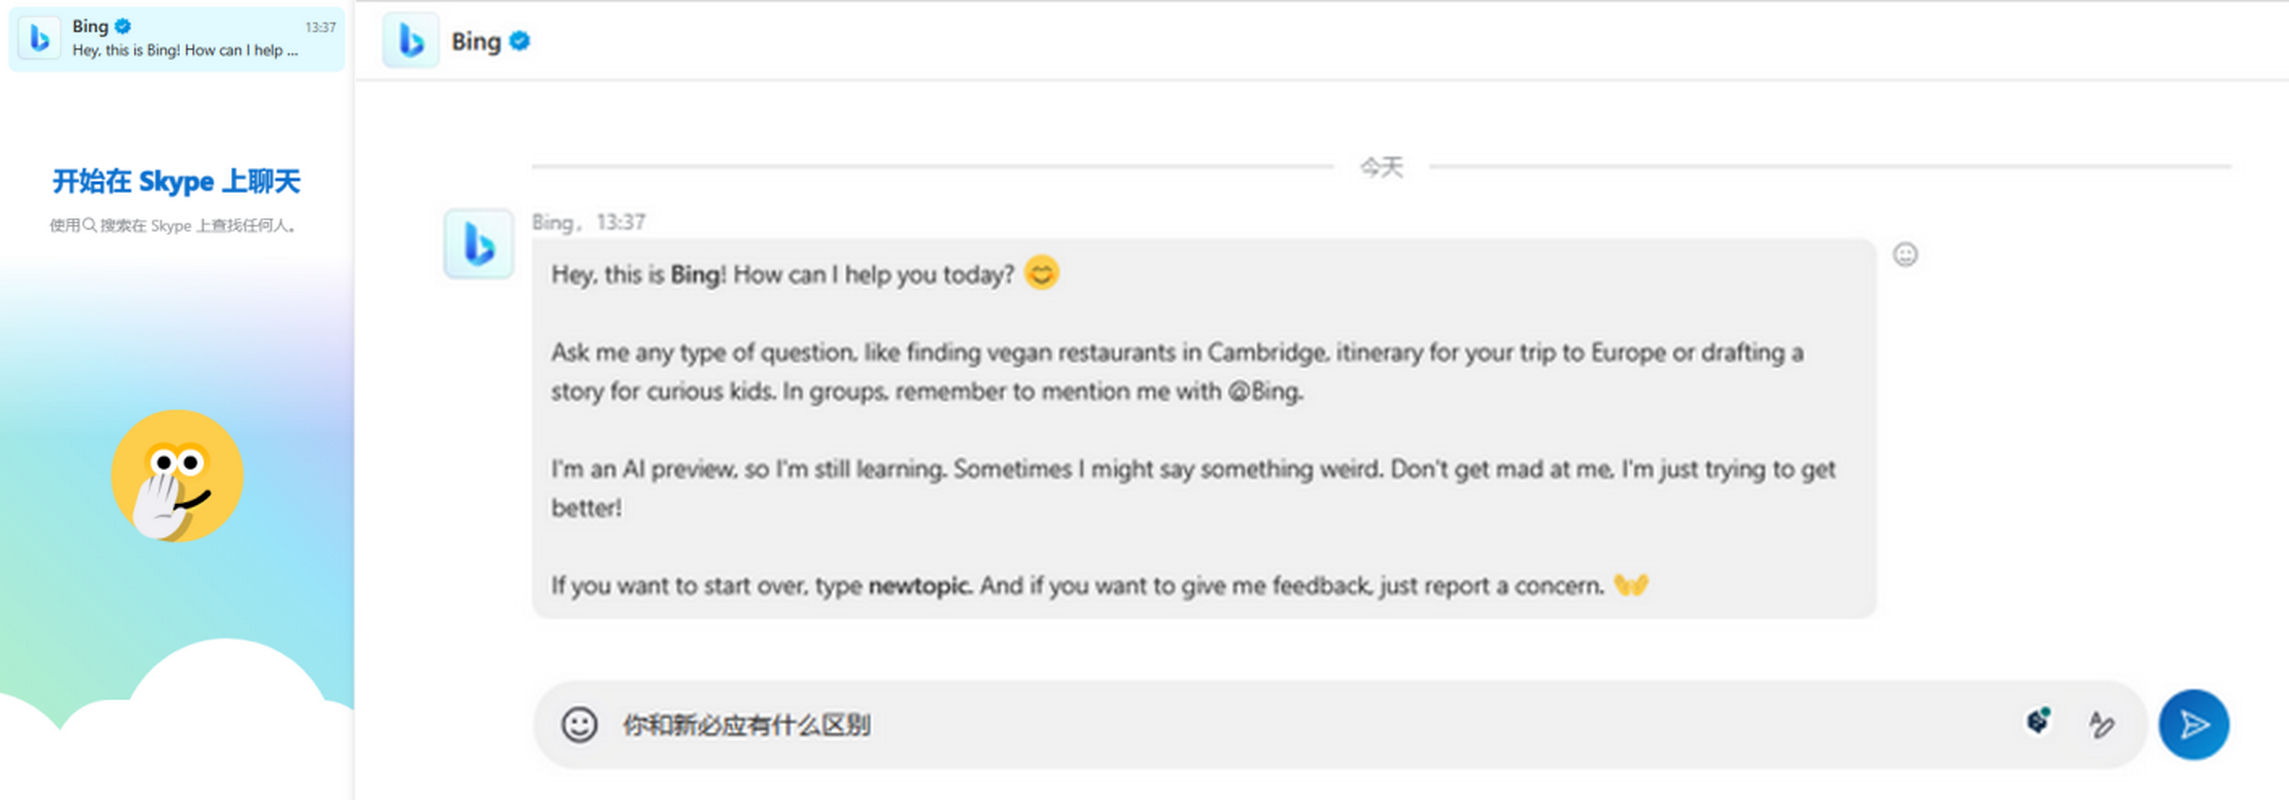Add a reaction to Bing's welcome message
The image size is (2289, 800).
(x=1905, y=256)
